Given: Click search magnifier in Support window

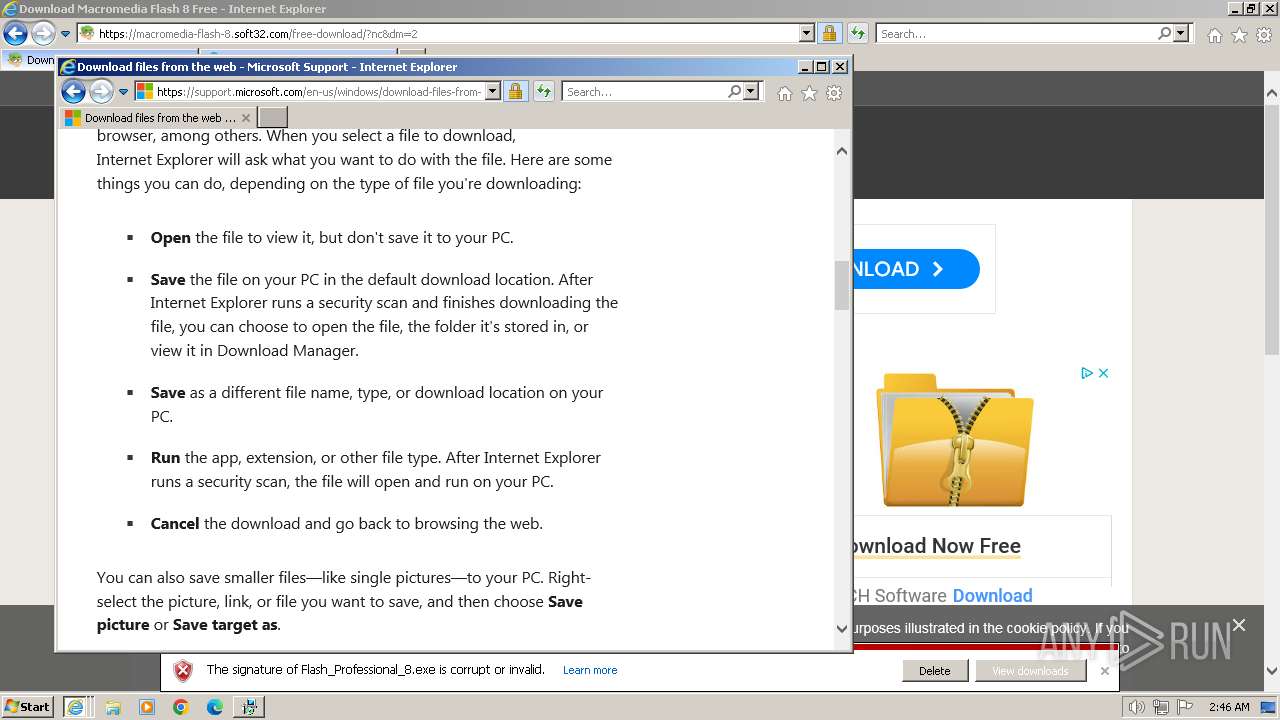Looking at the screenshot, I should [735, 92].
